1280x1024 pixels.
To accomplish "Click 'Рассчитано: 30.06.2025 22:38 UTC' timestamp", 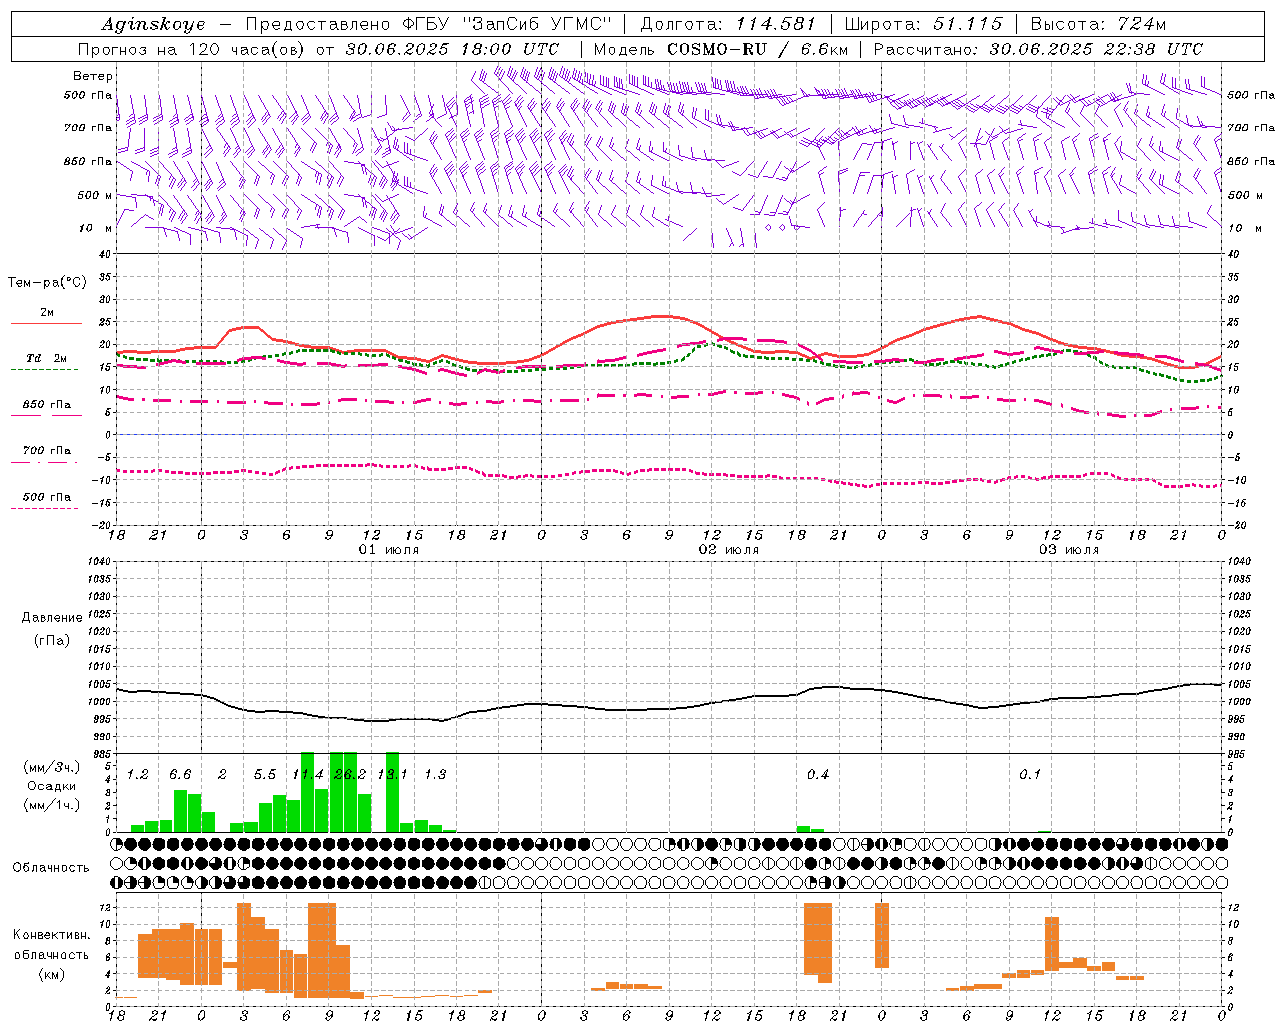I will click(x=1038, y=49).
